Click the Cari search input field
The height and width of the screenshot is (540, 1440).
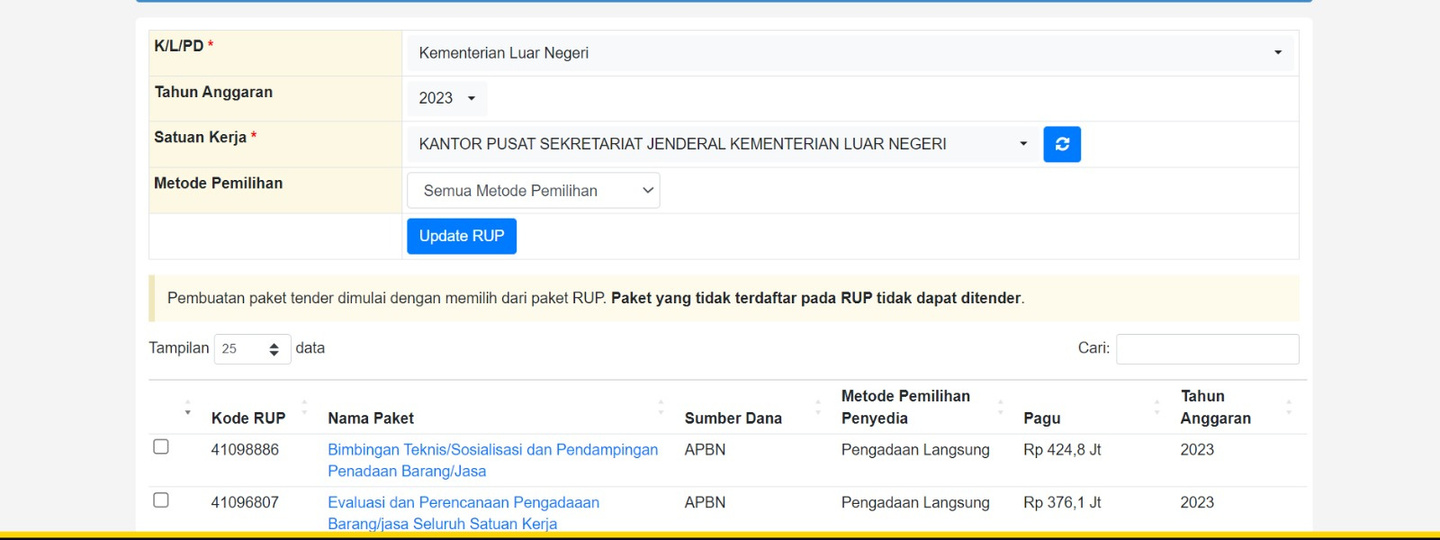point(1207,349)
